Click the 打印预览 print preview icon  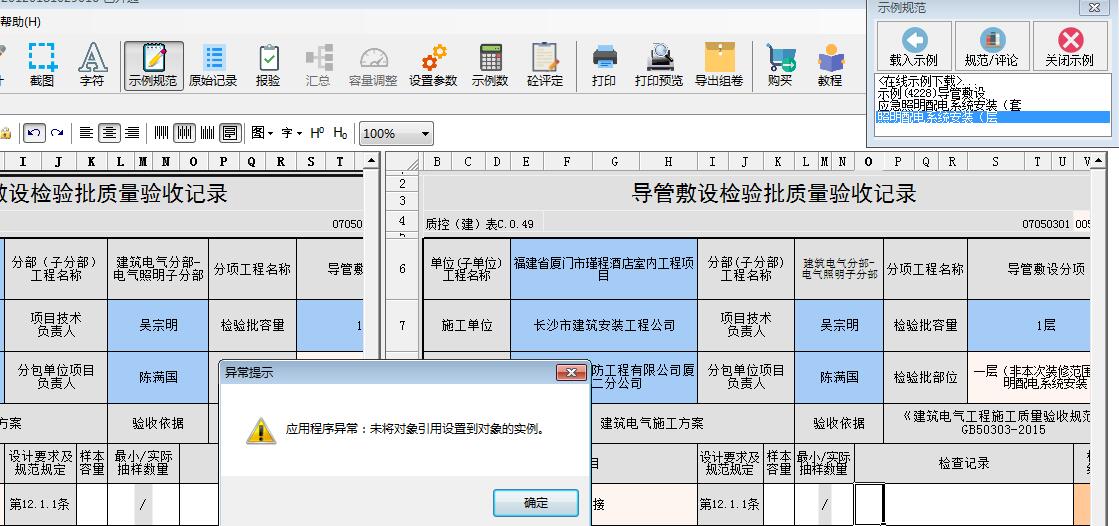660,64
